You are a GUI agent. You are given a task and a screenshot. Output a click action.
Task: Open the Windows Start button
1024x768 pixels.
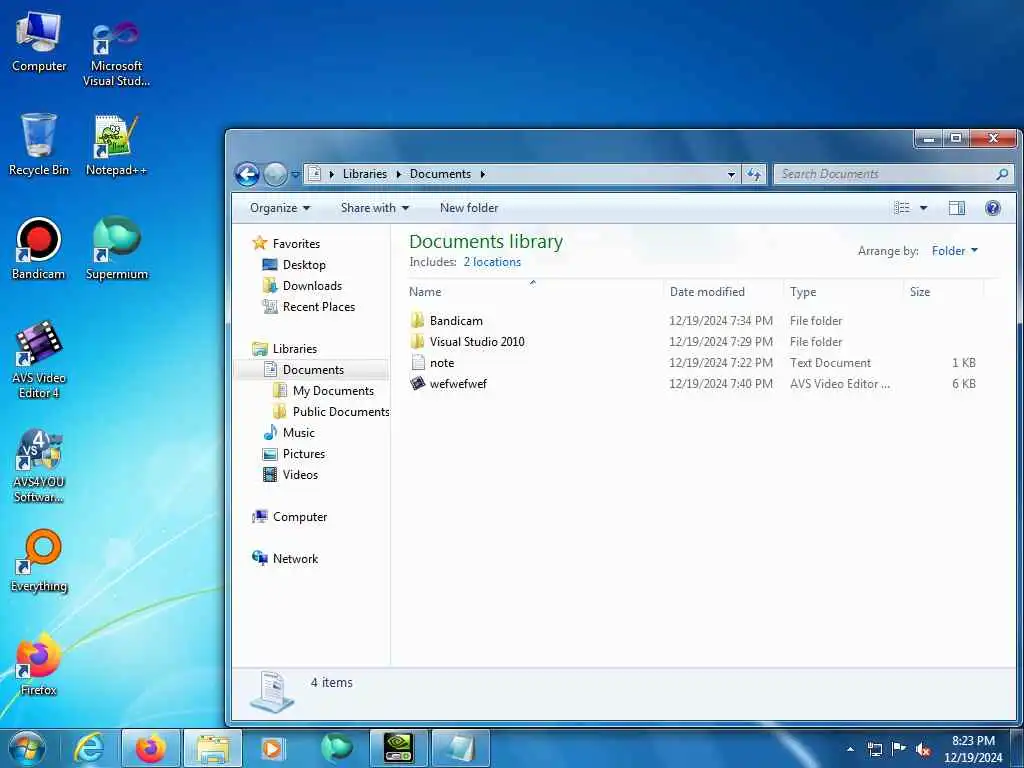27,748
